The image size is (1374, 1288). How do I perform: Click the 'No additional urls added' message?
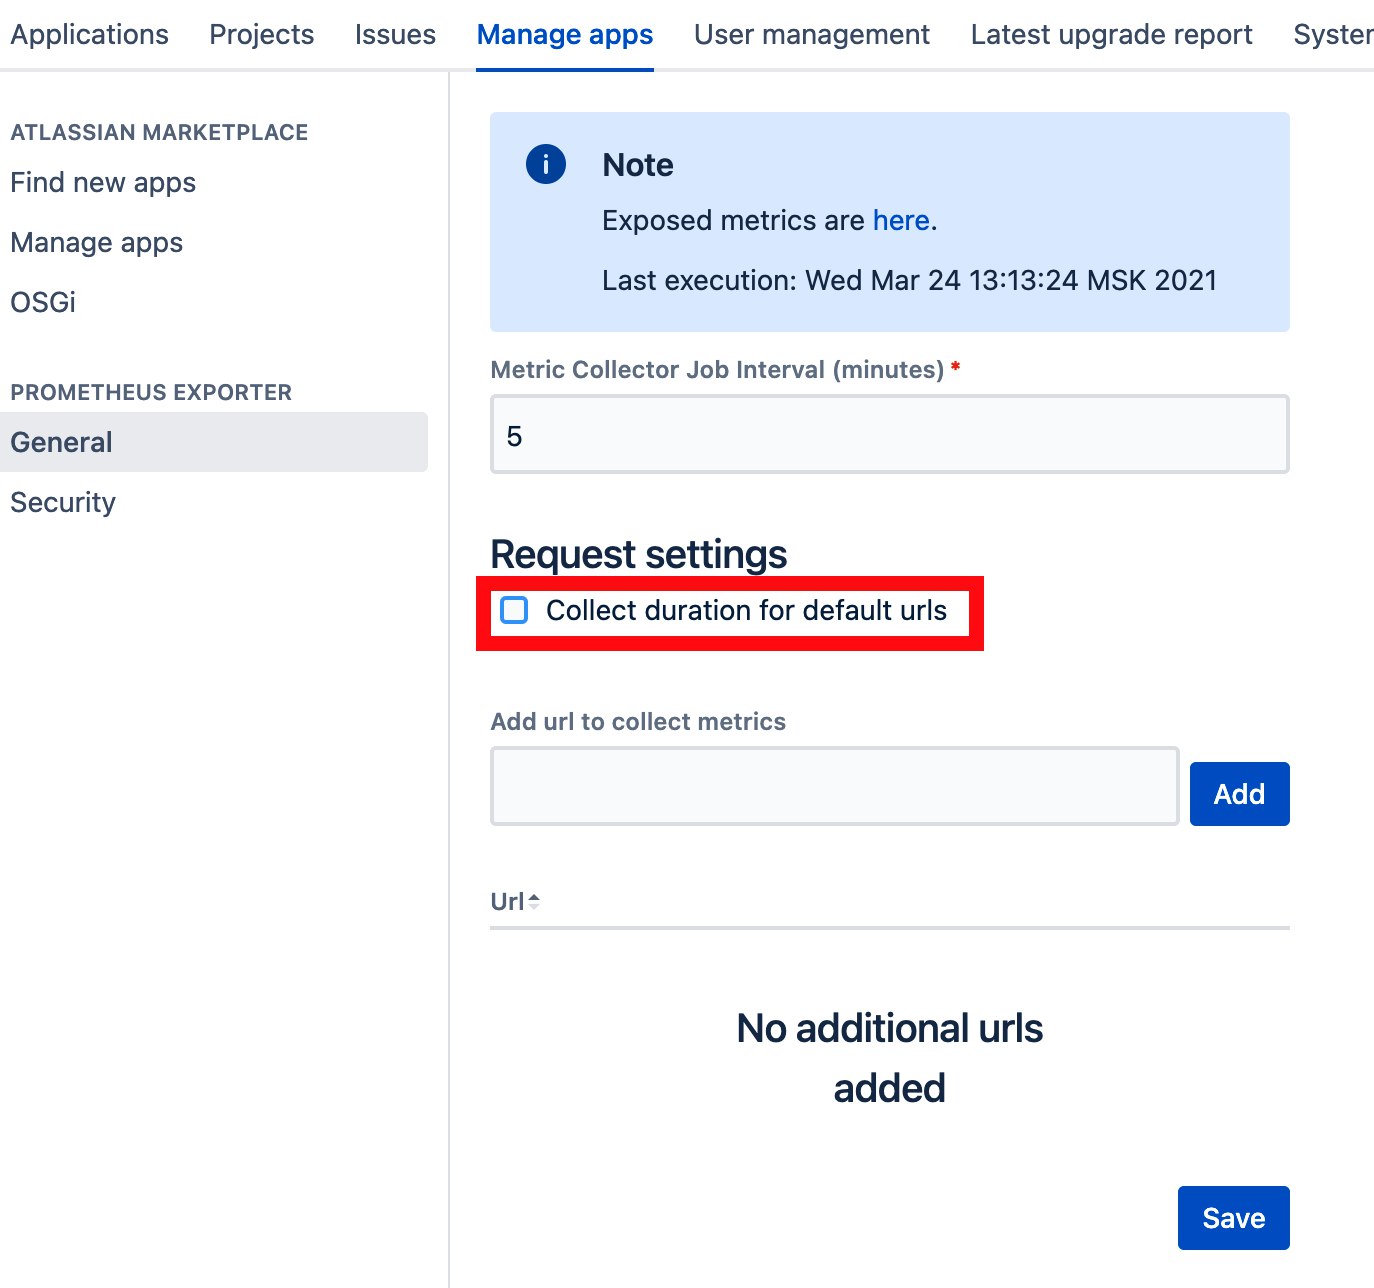[889, 1058]
